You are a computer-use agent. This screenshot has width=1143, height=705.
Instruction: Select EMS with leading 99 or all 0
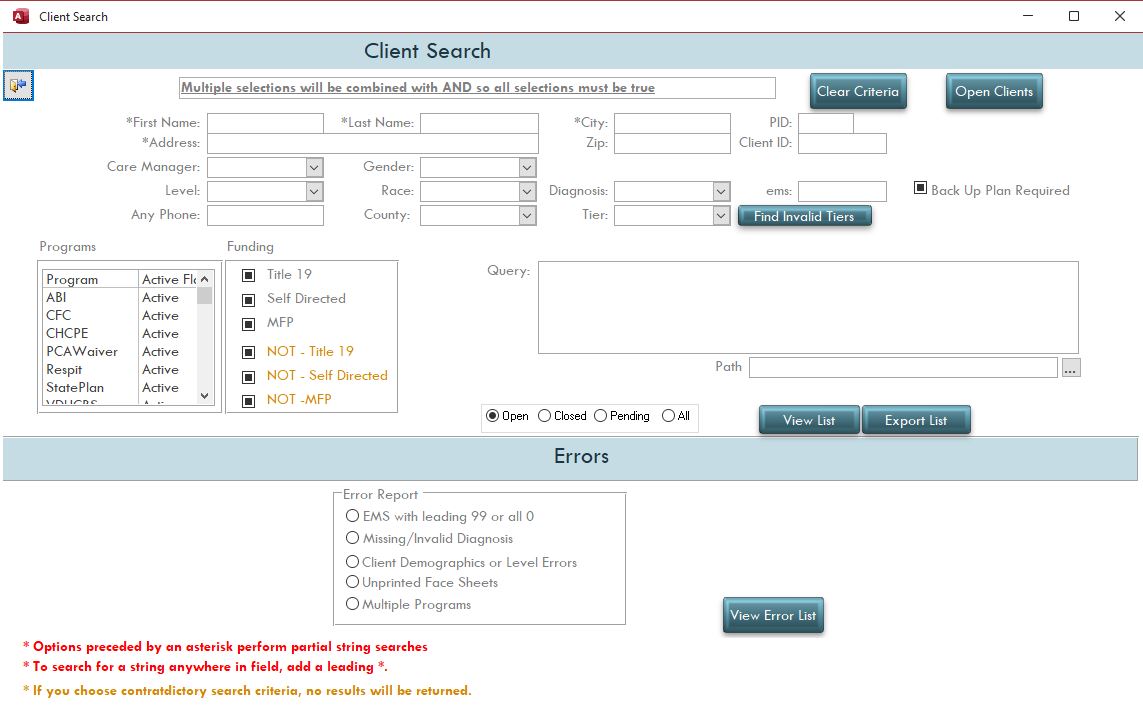point(353,515)
